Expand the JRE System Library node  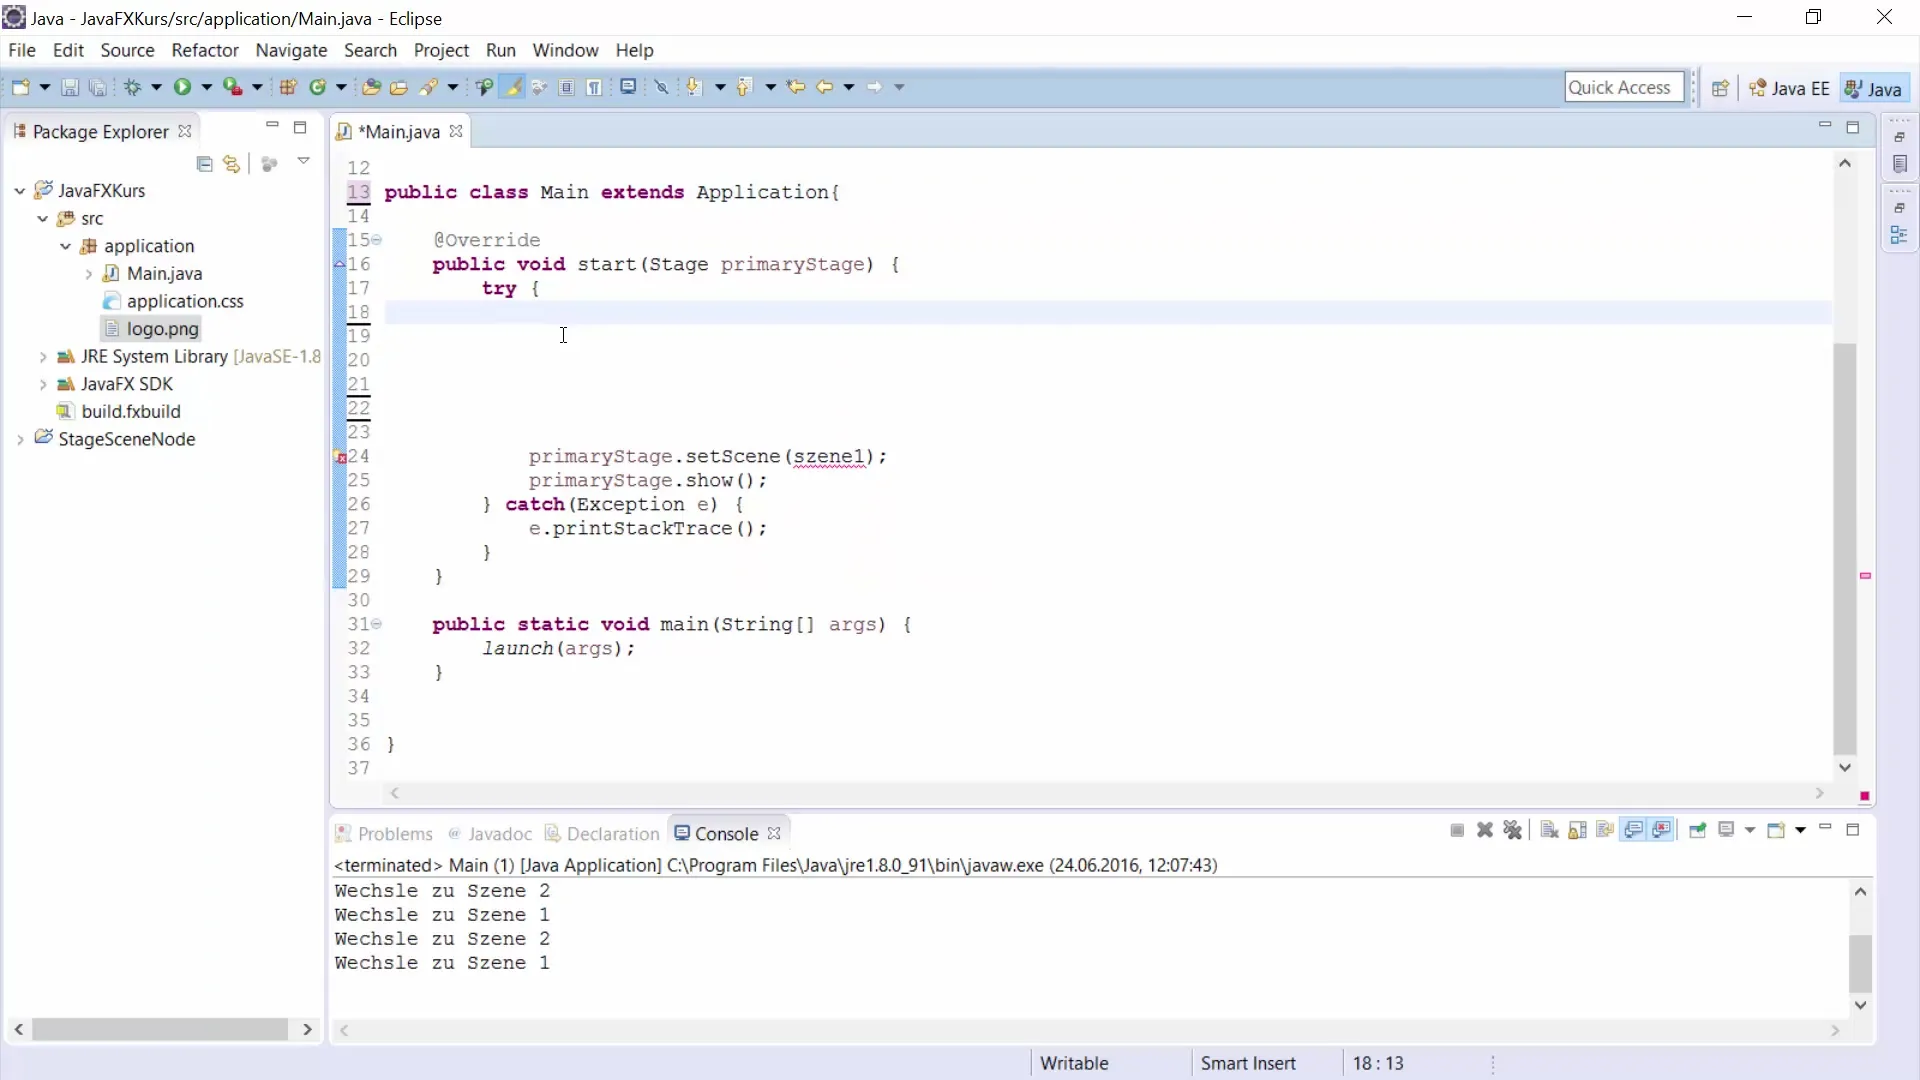(43, 356)
